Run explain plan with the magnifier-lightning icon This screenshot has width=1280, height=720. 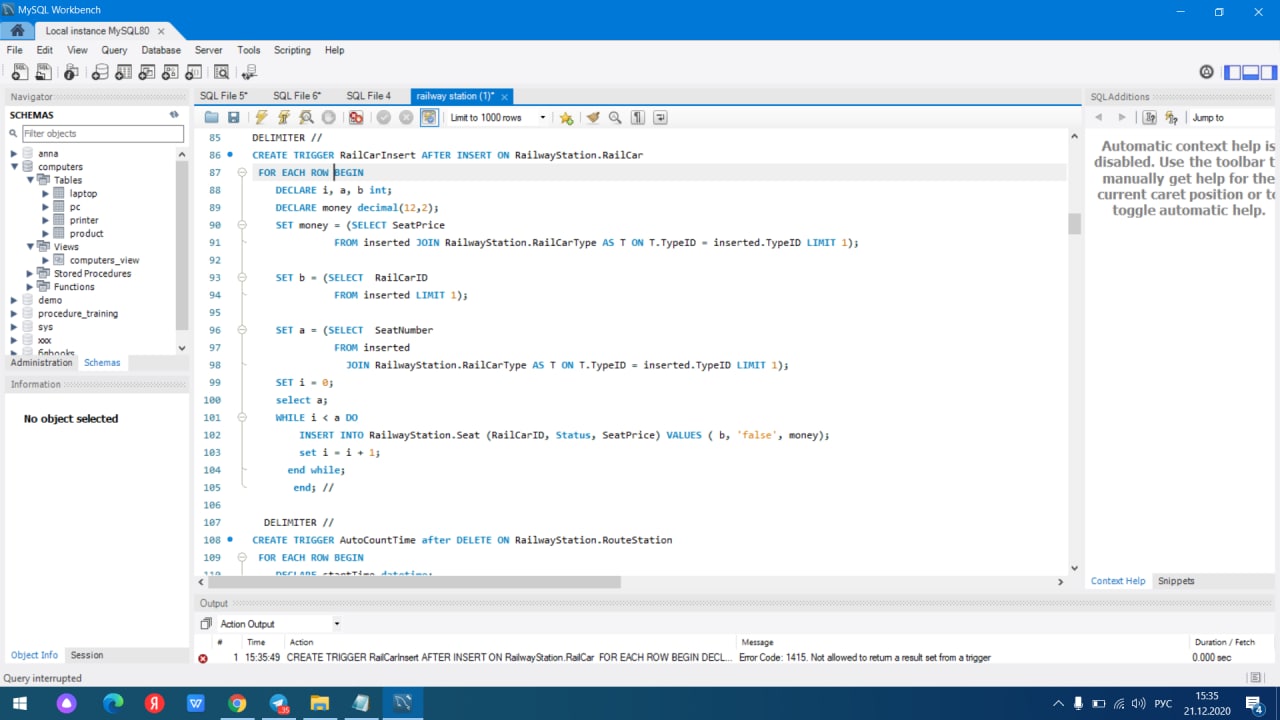pos(307,118)
